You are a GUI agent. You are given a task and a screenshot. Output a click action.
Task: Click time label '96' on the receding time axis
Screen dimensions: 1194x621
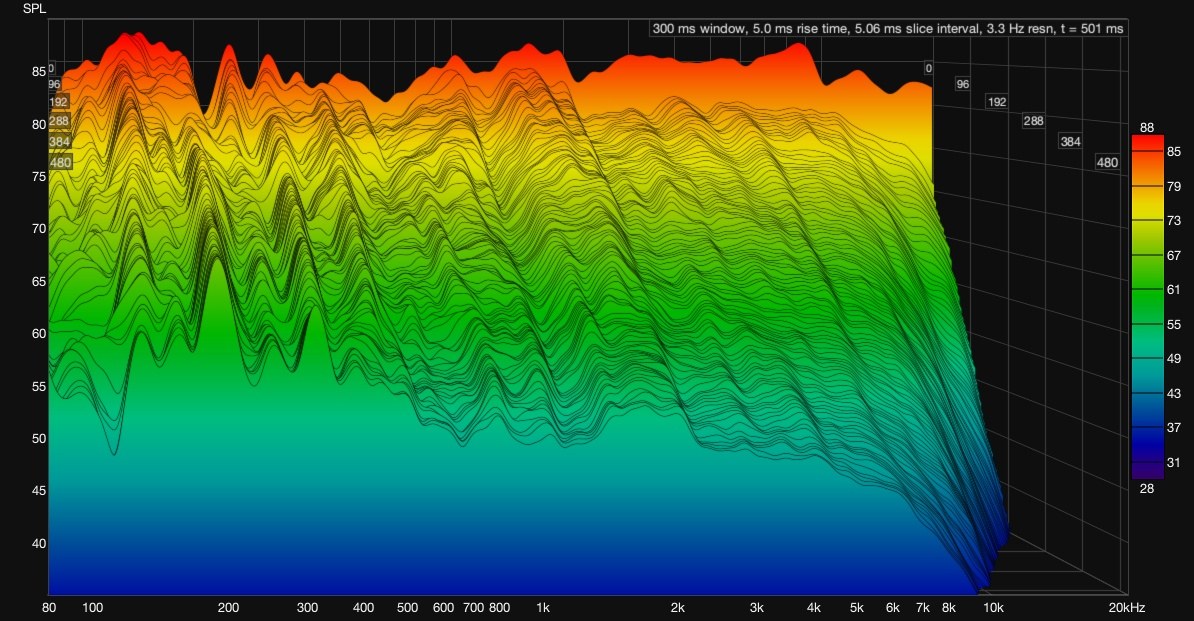tap(963, 84)
